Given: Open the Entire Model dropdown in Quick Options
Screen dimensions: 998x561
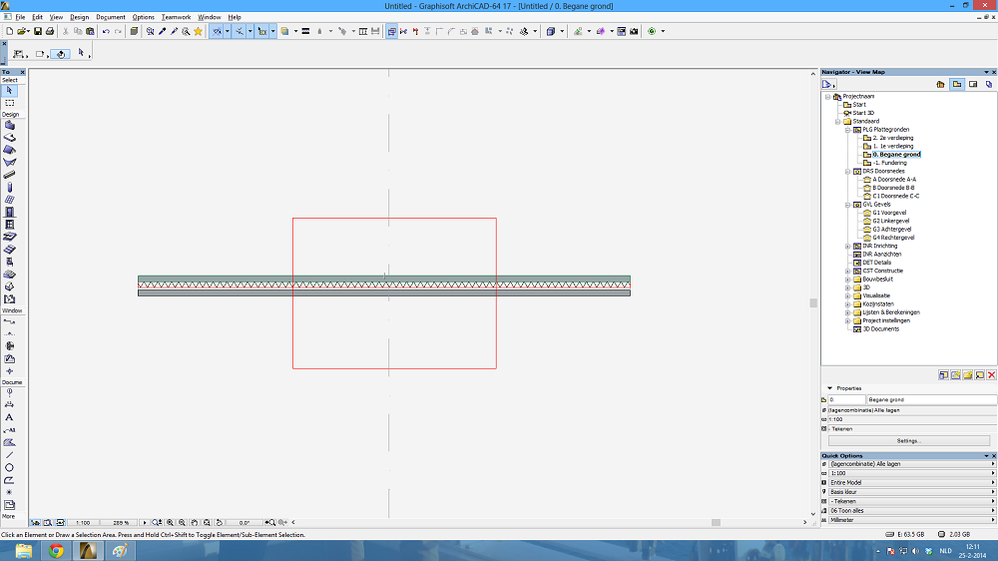Looking at the screenshot, I should click(912, 483).
